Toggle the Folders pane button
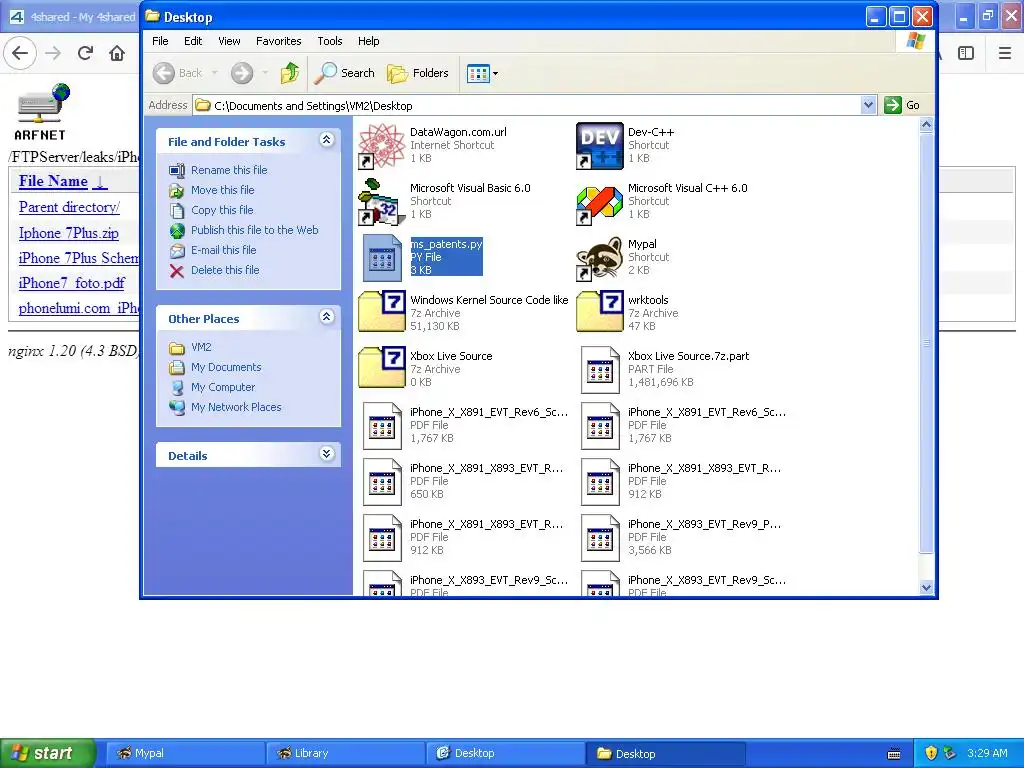Screen dimensions: 1024x768 (x=418, y=73)
